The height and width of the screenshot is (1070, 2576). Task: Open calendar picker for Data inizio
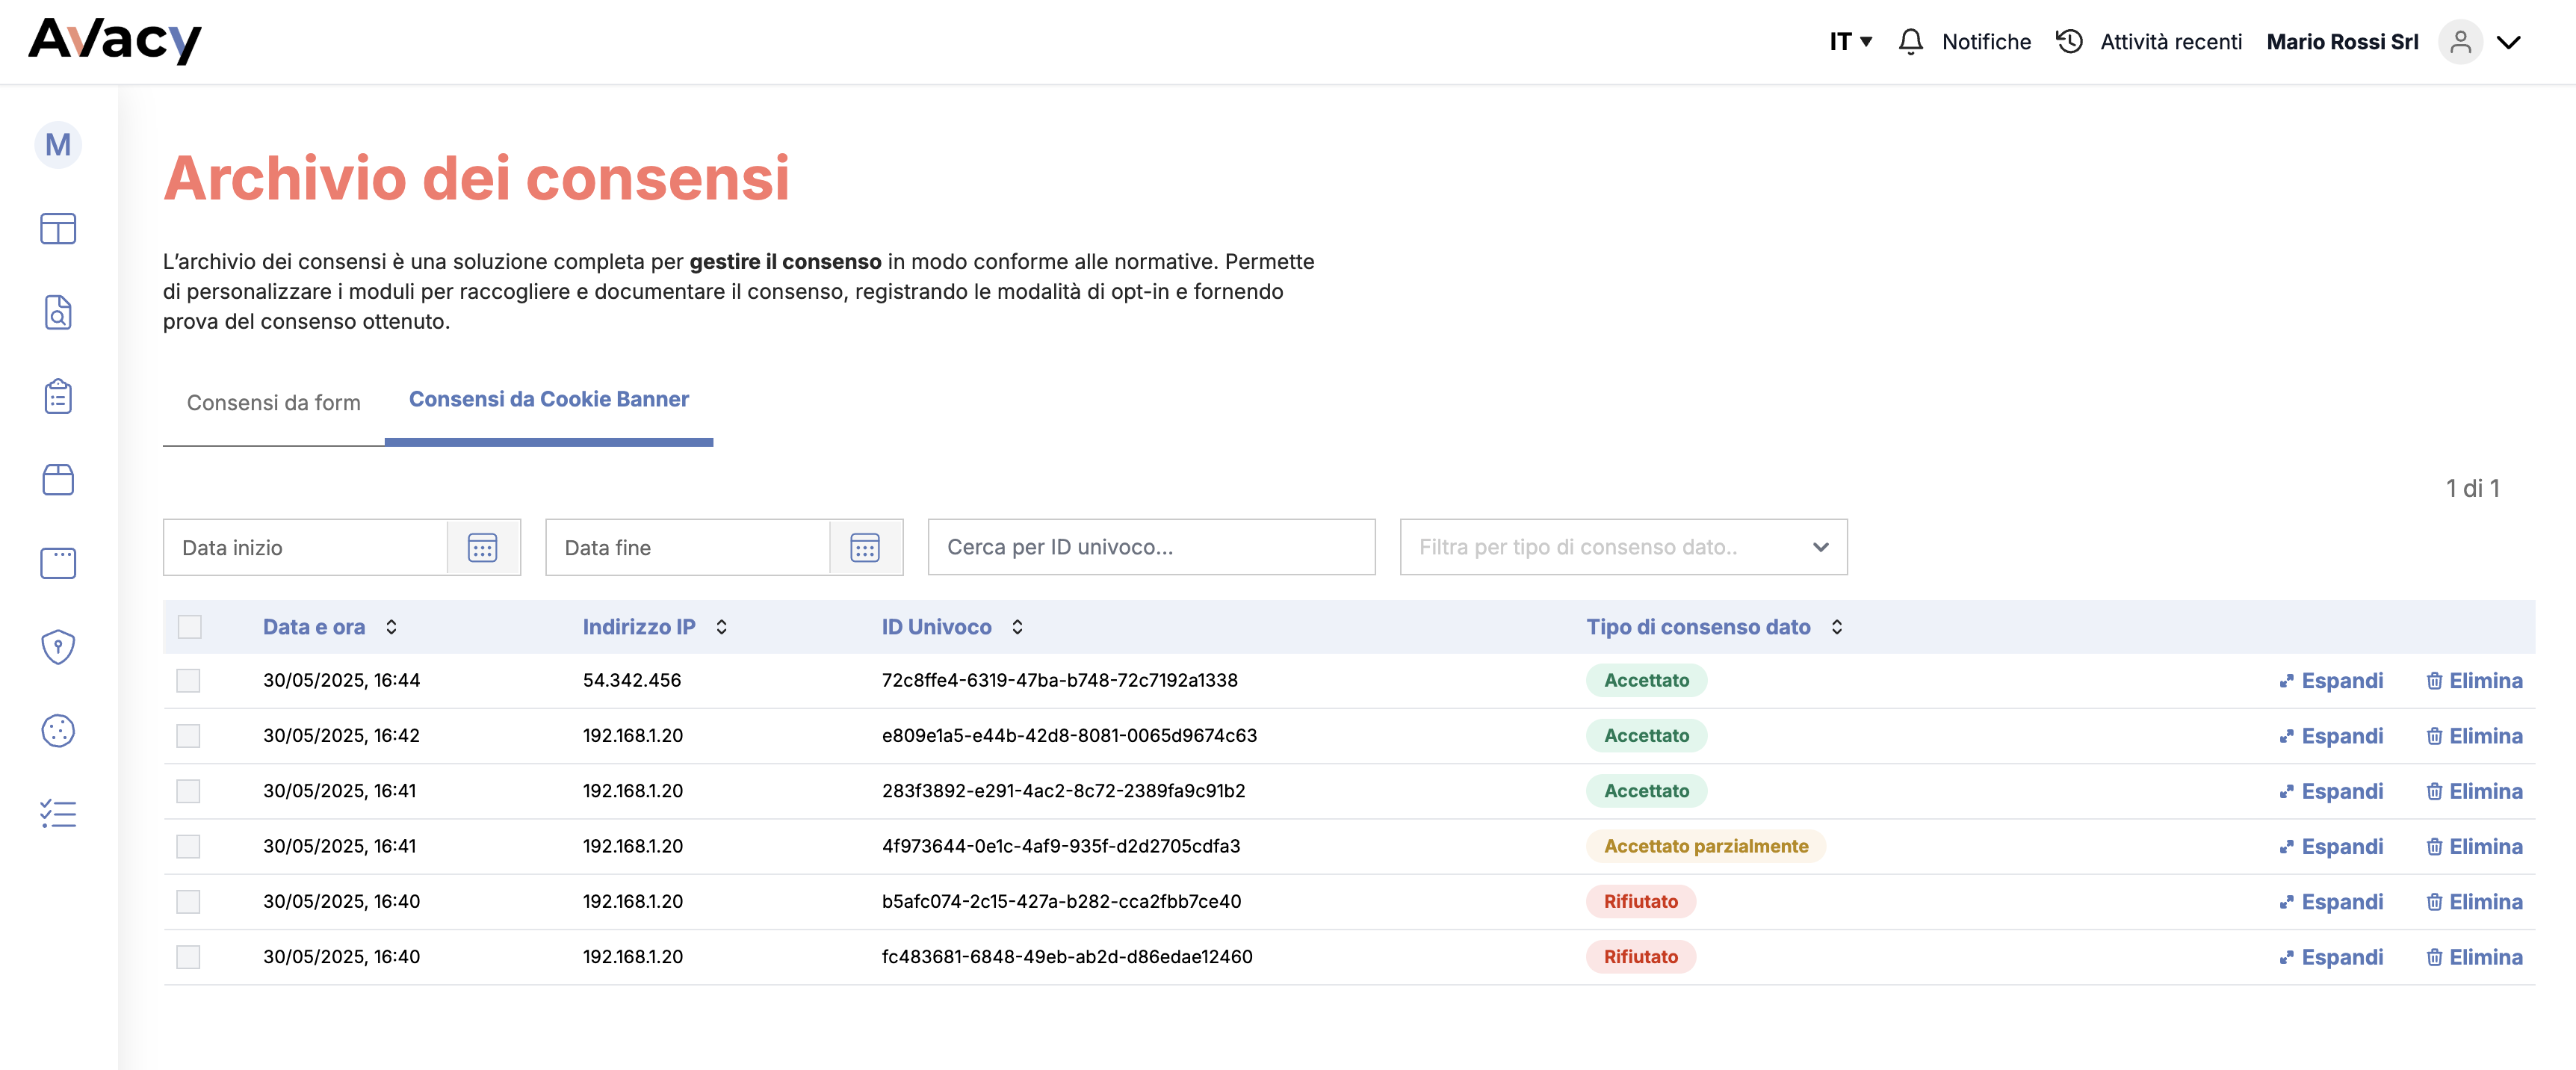coord(482,548)
